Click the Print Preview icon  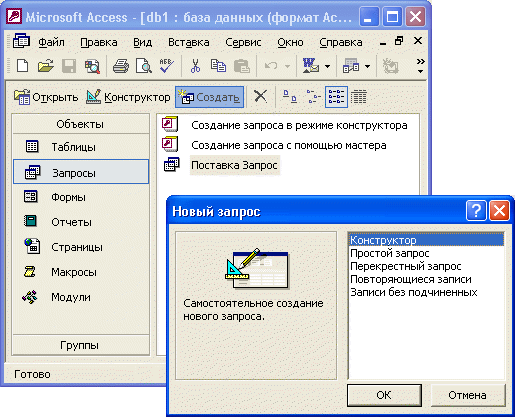pyautogui.click(x=144, y=66)
